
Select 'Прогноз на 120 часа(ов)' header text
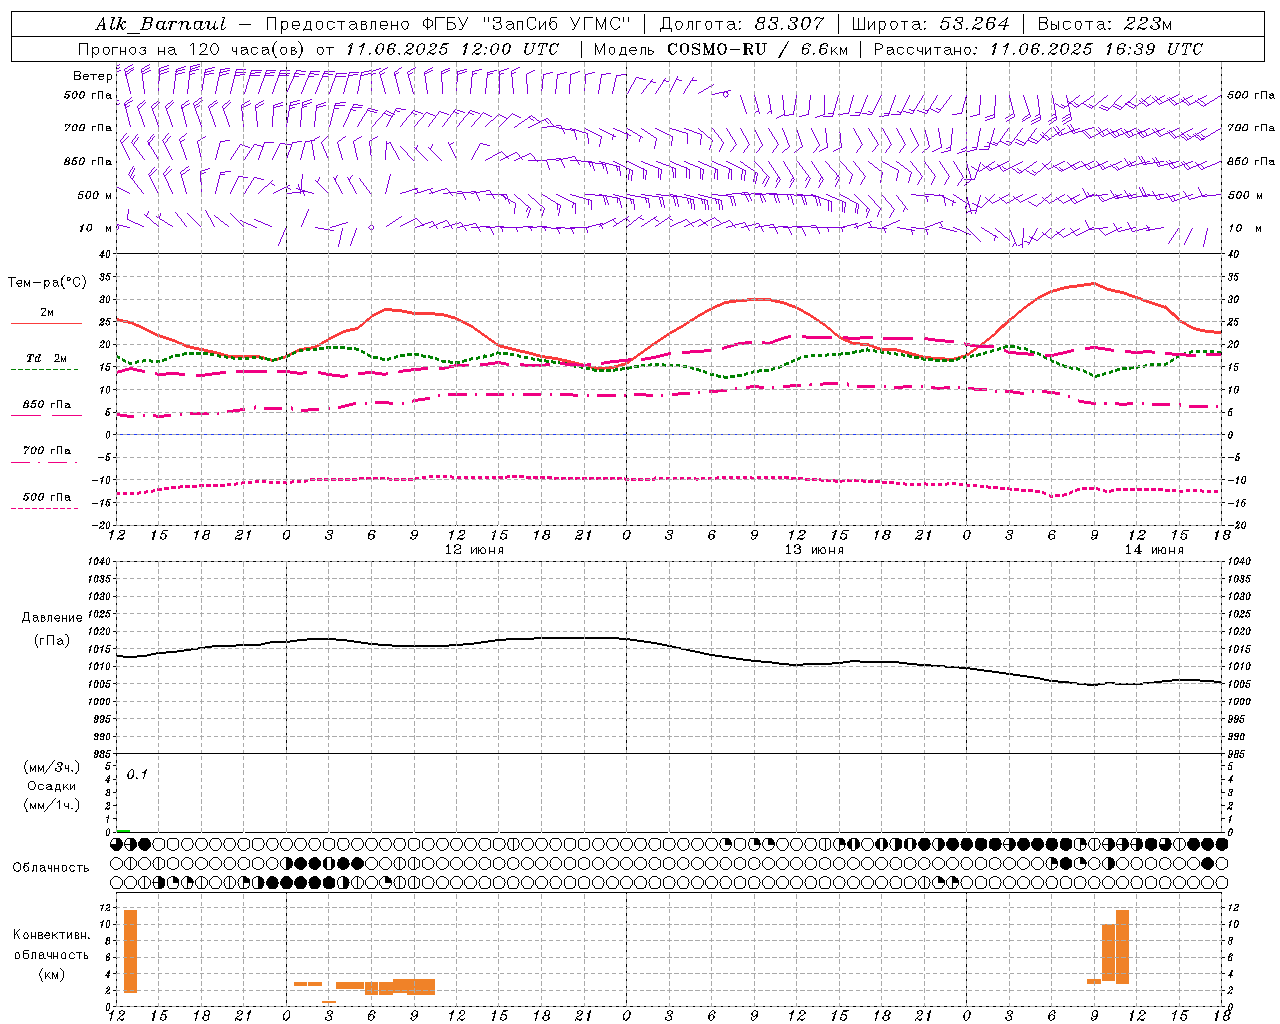coord(193,49)
